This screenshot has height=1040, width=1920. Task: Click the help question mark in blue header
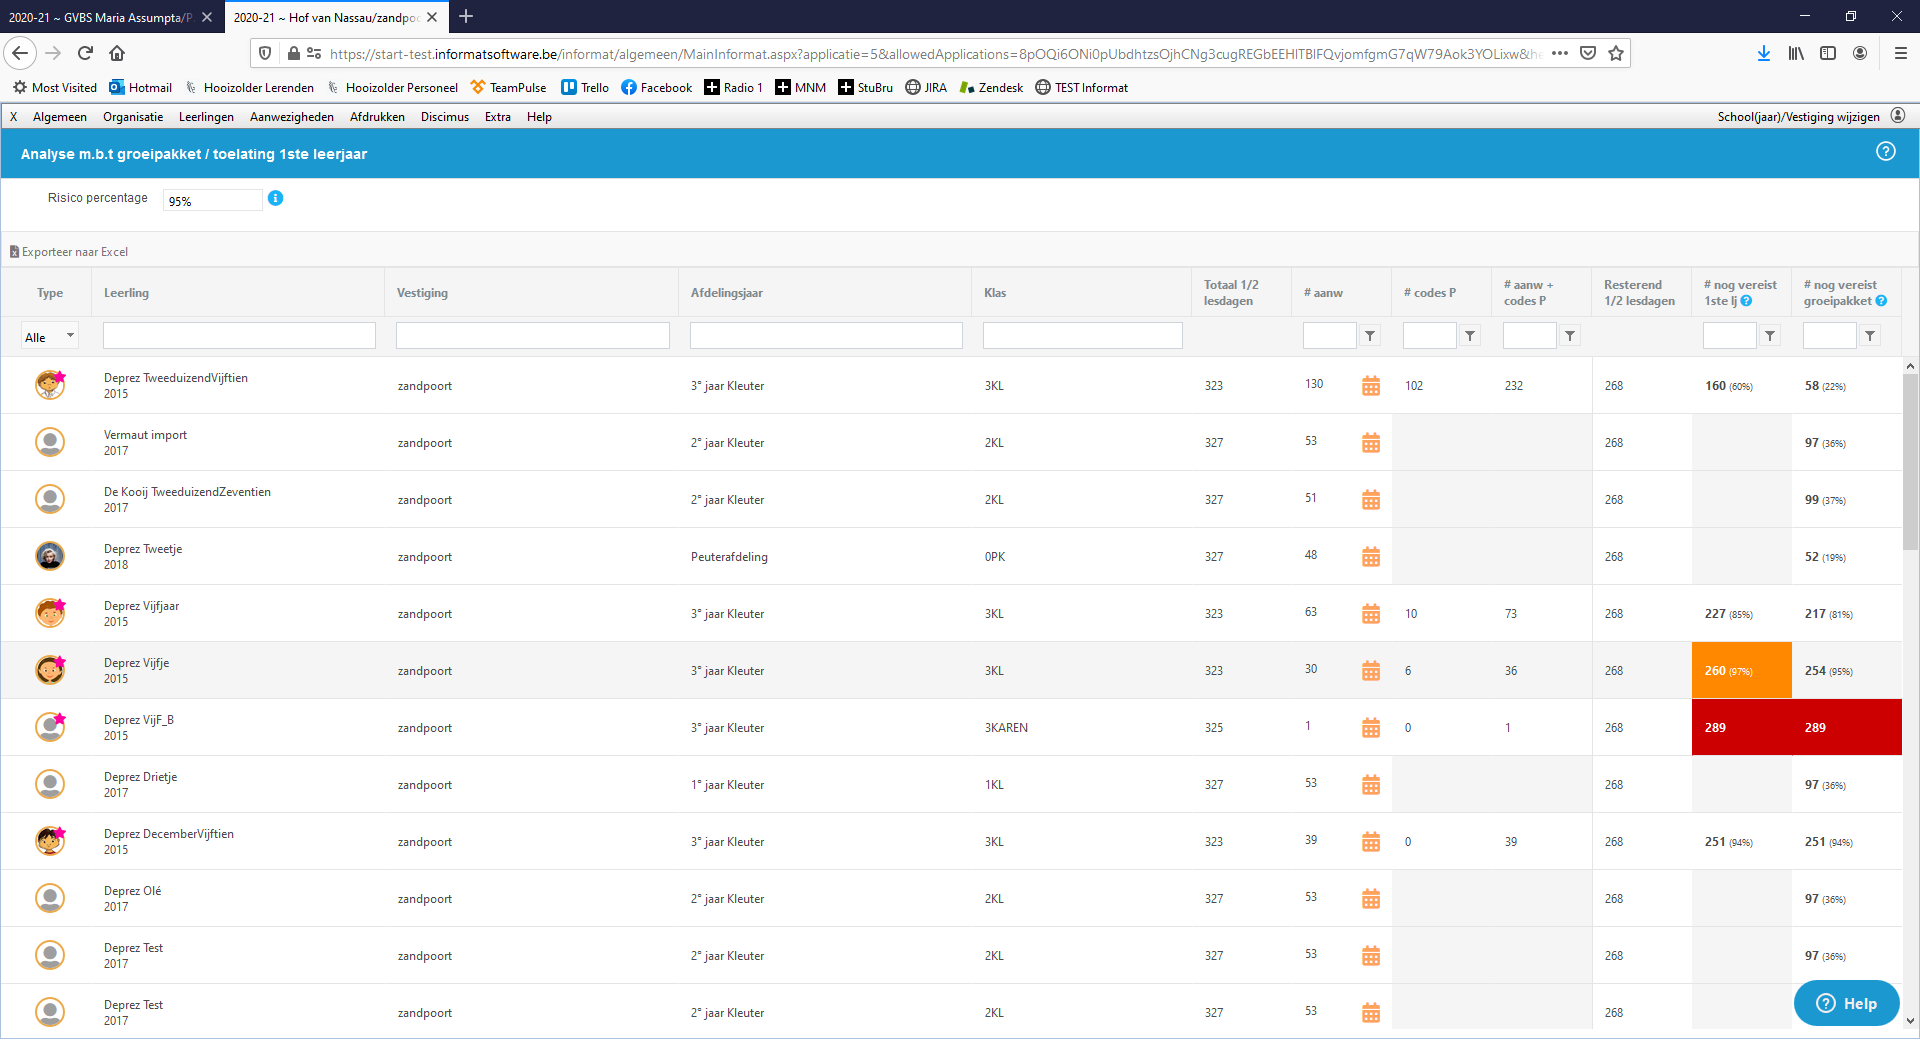(1885, 152)
